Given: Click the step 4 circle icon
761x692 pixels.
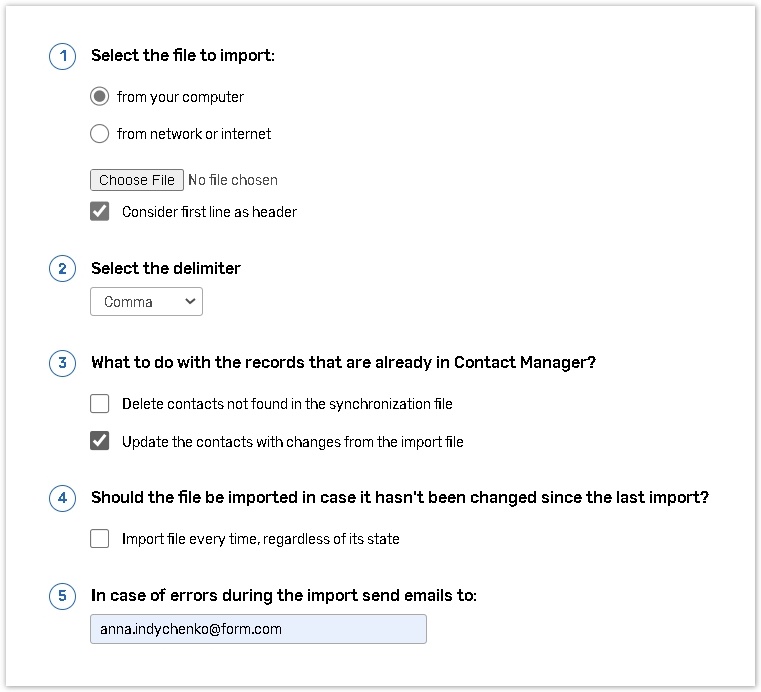Looking at the screenshot, I should 62,498.
